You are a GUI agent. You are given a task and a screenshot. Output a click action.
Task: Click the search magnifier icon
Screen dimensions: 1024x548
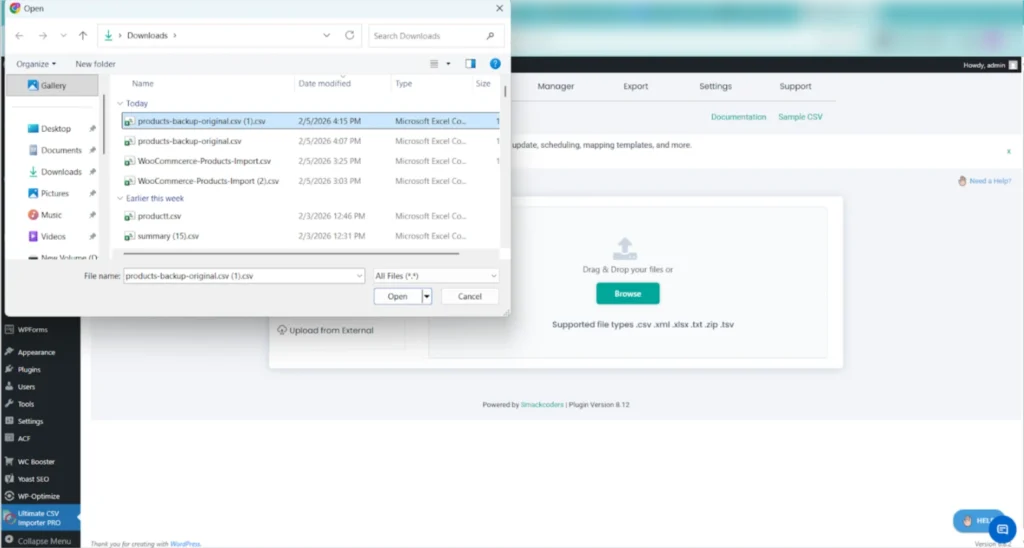(490, 36)
